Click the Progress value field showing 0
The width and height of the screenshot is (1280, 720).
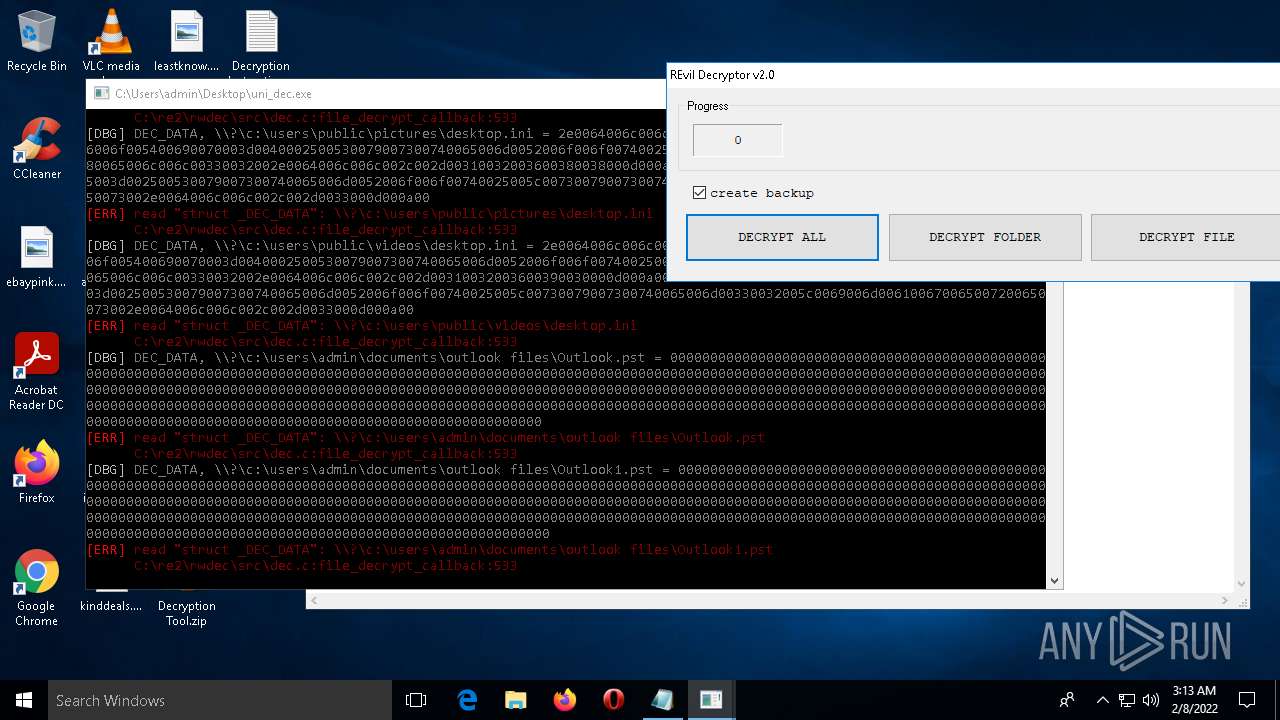[738, 140]
